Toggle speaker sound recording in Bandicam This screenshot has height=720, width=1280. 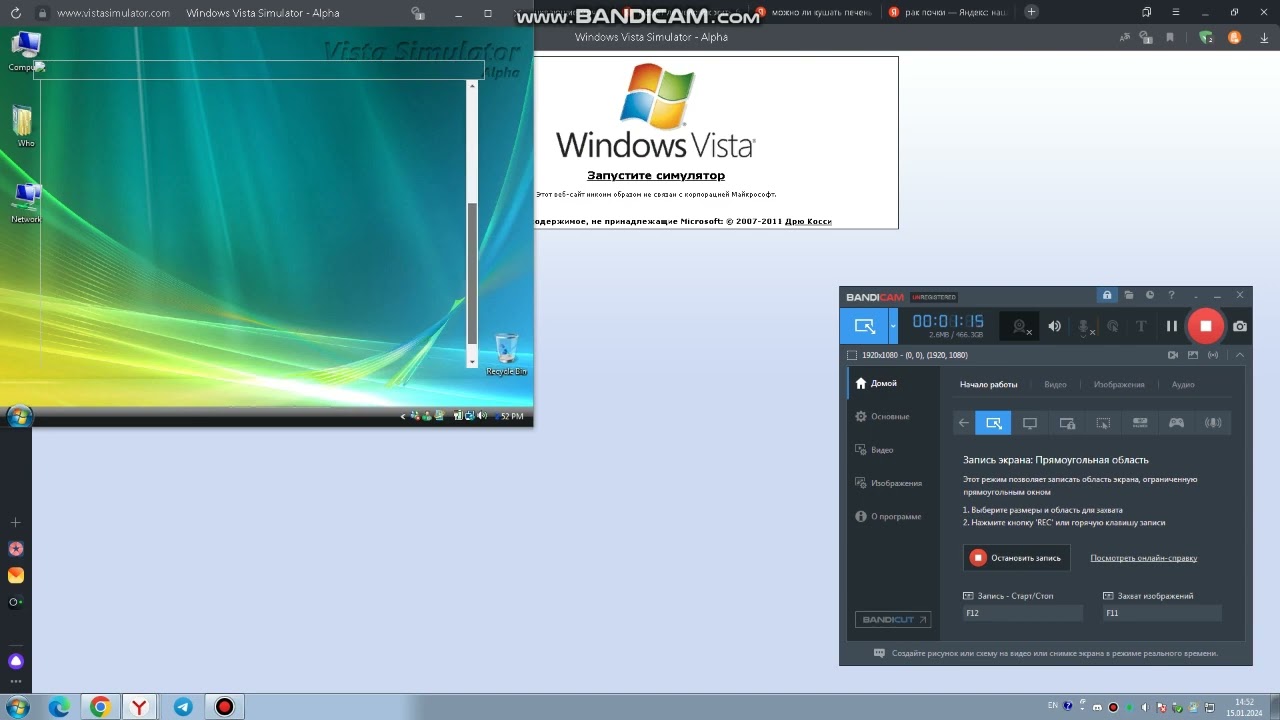coord(1054,326)
